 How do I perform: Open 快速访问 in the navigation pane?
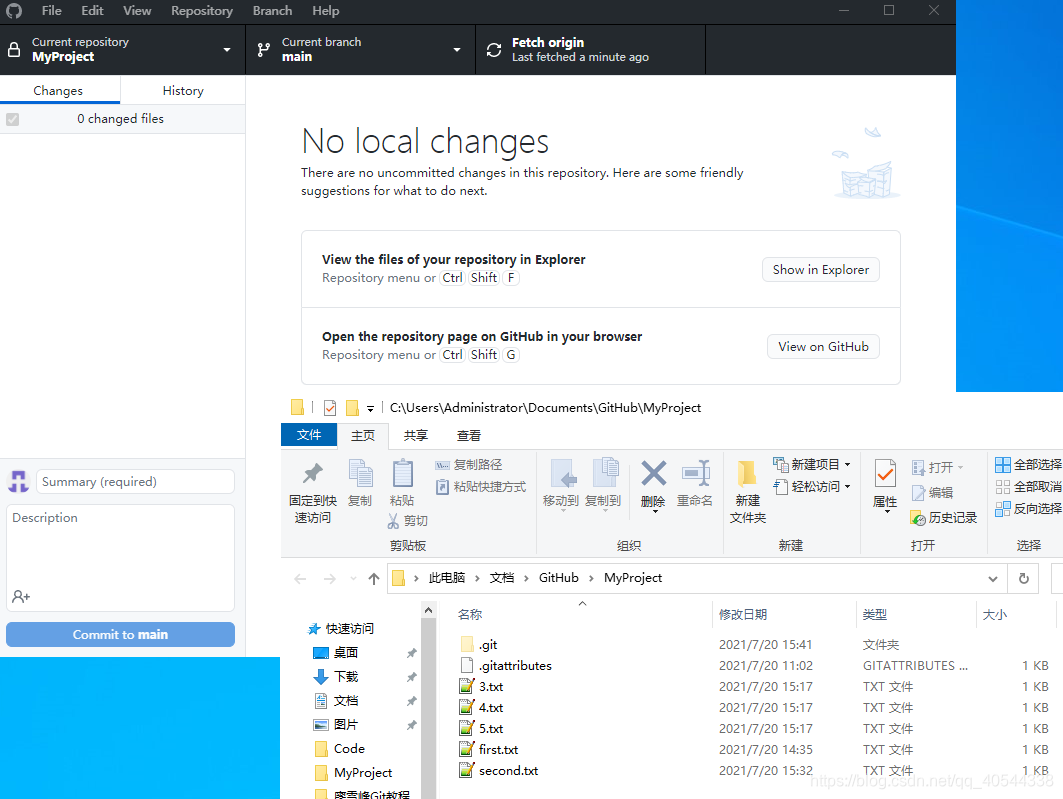(x=349, y=628)
